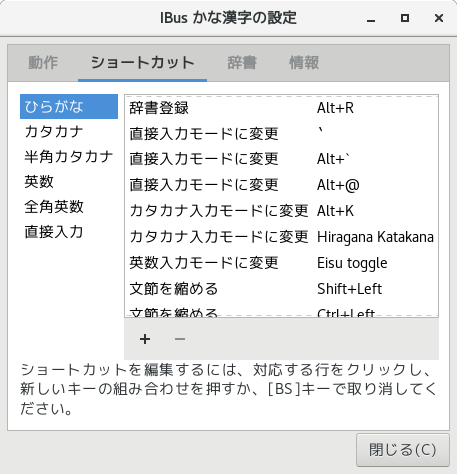Maximize the IBus settings window
457x474 pixels.
click(405, 18)
